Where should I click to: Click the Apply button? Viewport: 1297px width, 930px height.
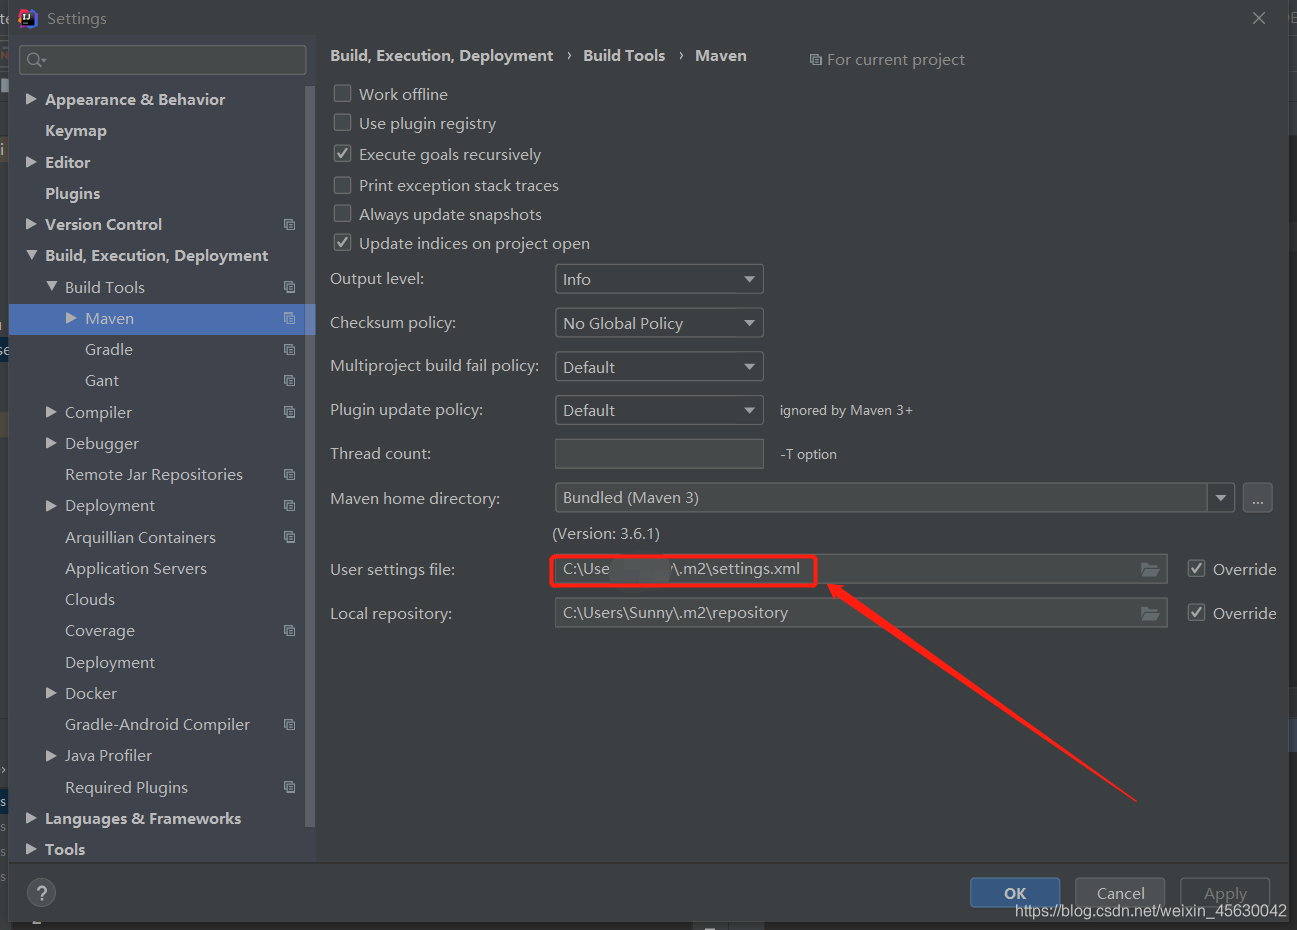tap(1225, 893)
